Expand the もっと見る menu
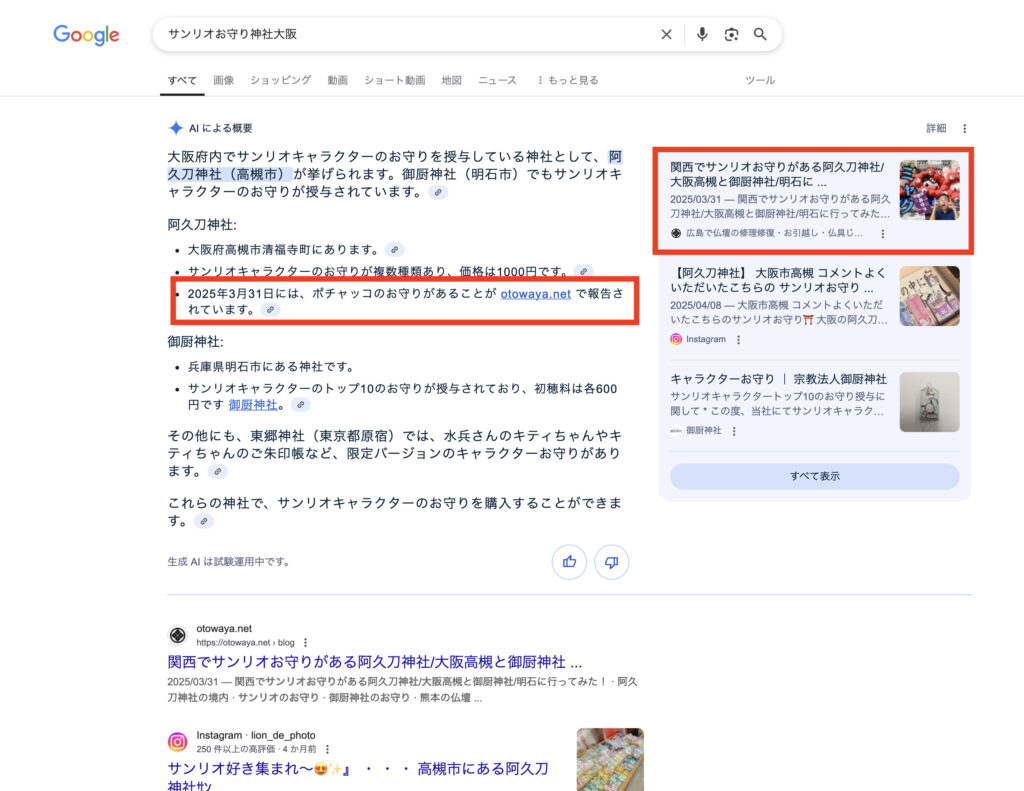1024x791 pixels. tap(568, 80)
